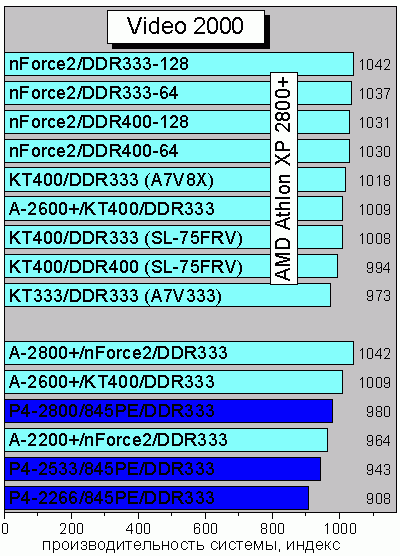Select the nForce2/DDR333-128 bar

pyautogui.click(x=179, y=64)
